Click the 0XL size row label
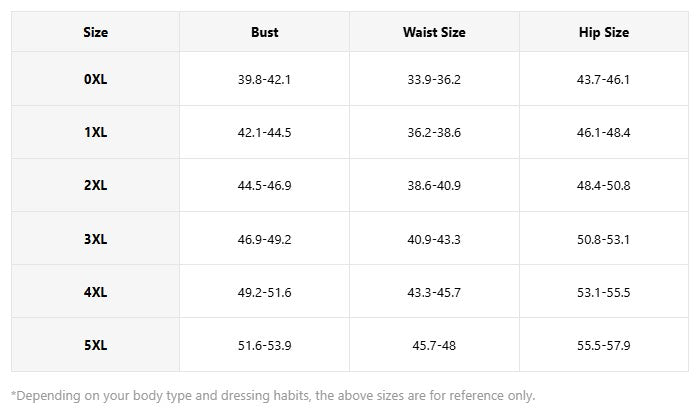The image size is (698, 412). [x=96, y=79]
